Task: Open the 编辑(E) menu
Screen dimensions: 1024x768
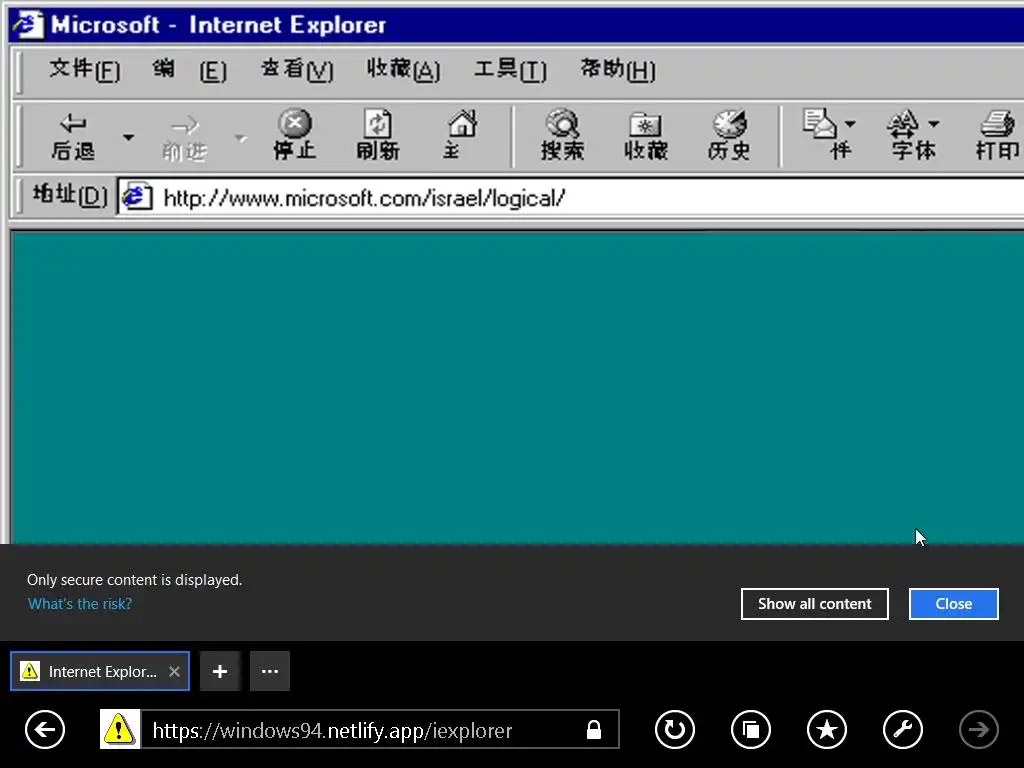Action: 189,69
